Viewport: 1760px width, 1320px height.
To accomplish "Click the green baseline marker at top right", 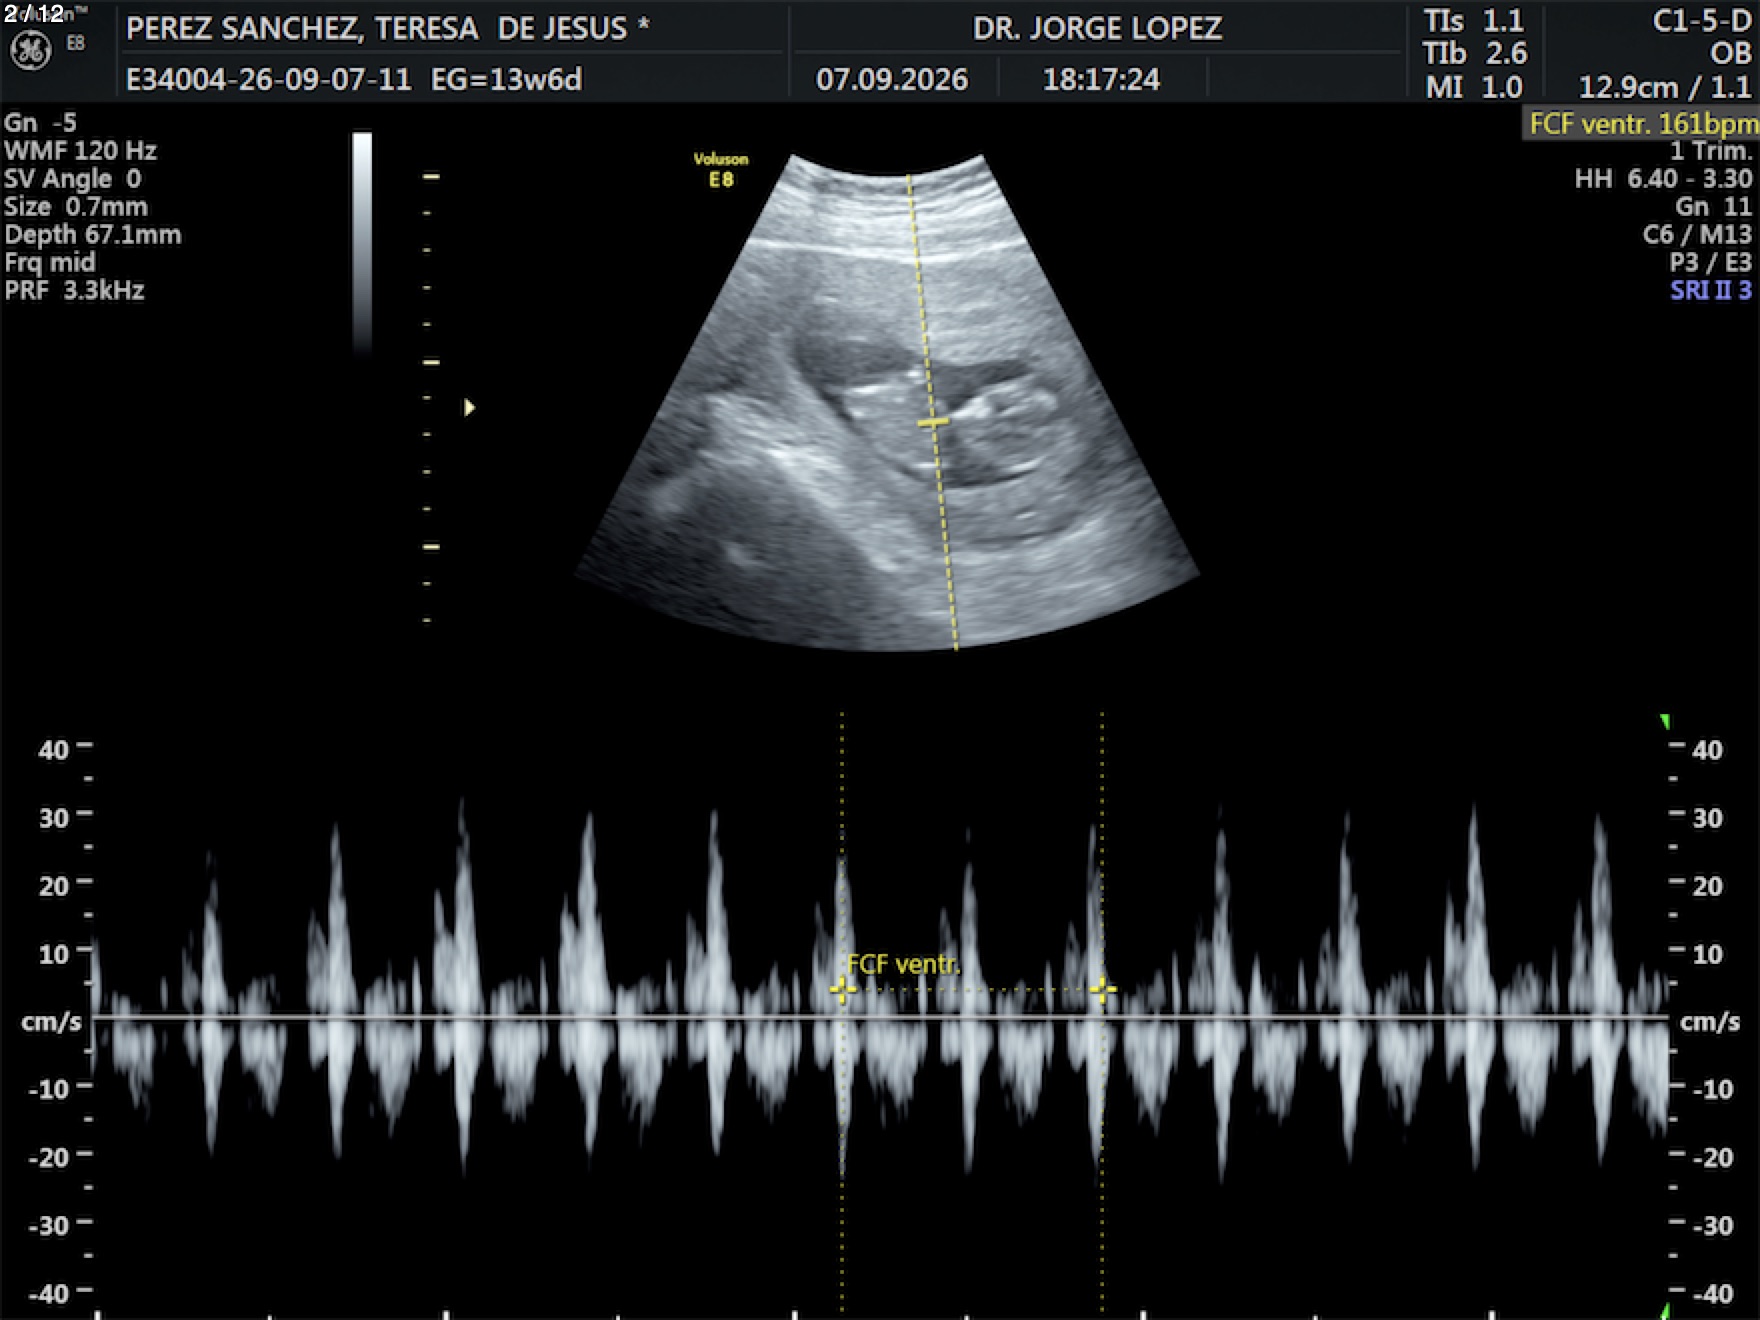I will [x=1665, y=721].
